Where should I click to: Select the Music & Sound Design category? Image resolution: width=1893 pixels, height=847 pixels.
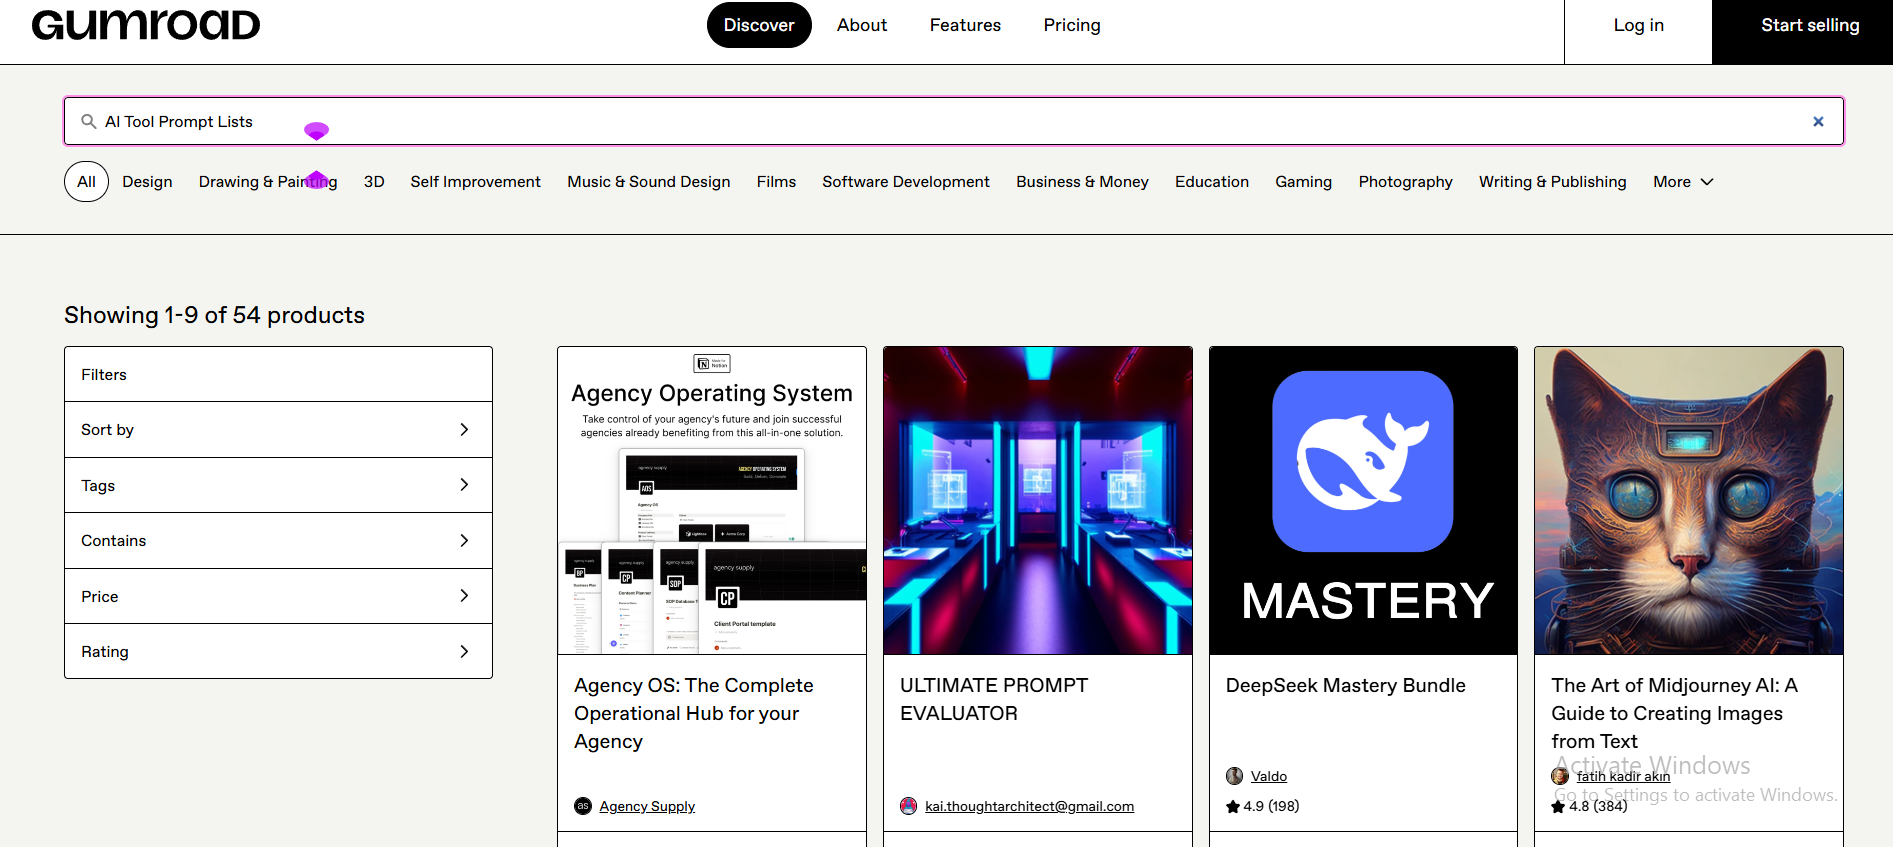(x=649, y=182)
